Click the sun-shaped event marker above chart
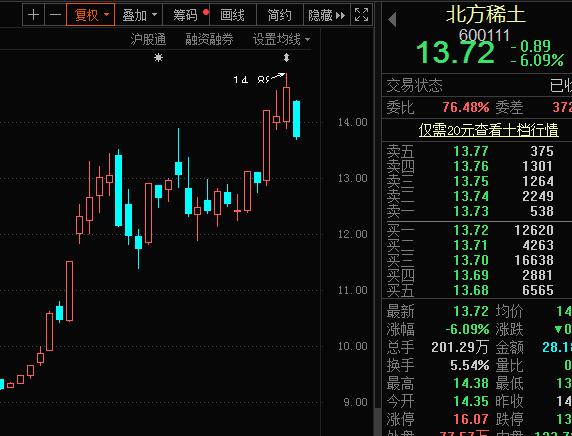 pos(158,57)
